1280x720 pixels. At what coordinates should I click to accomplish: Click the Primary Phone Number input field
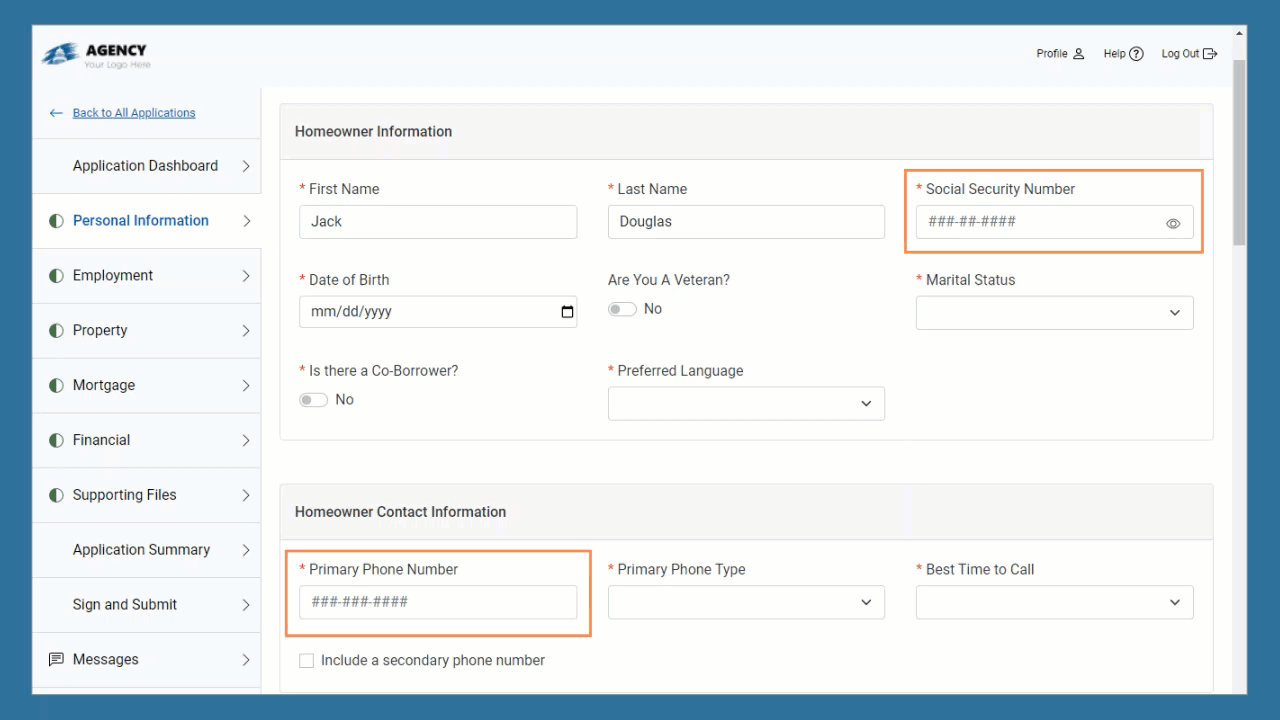click(438, 602)
